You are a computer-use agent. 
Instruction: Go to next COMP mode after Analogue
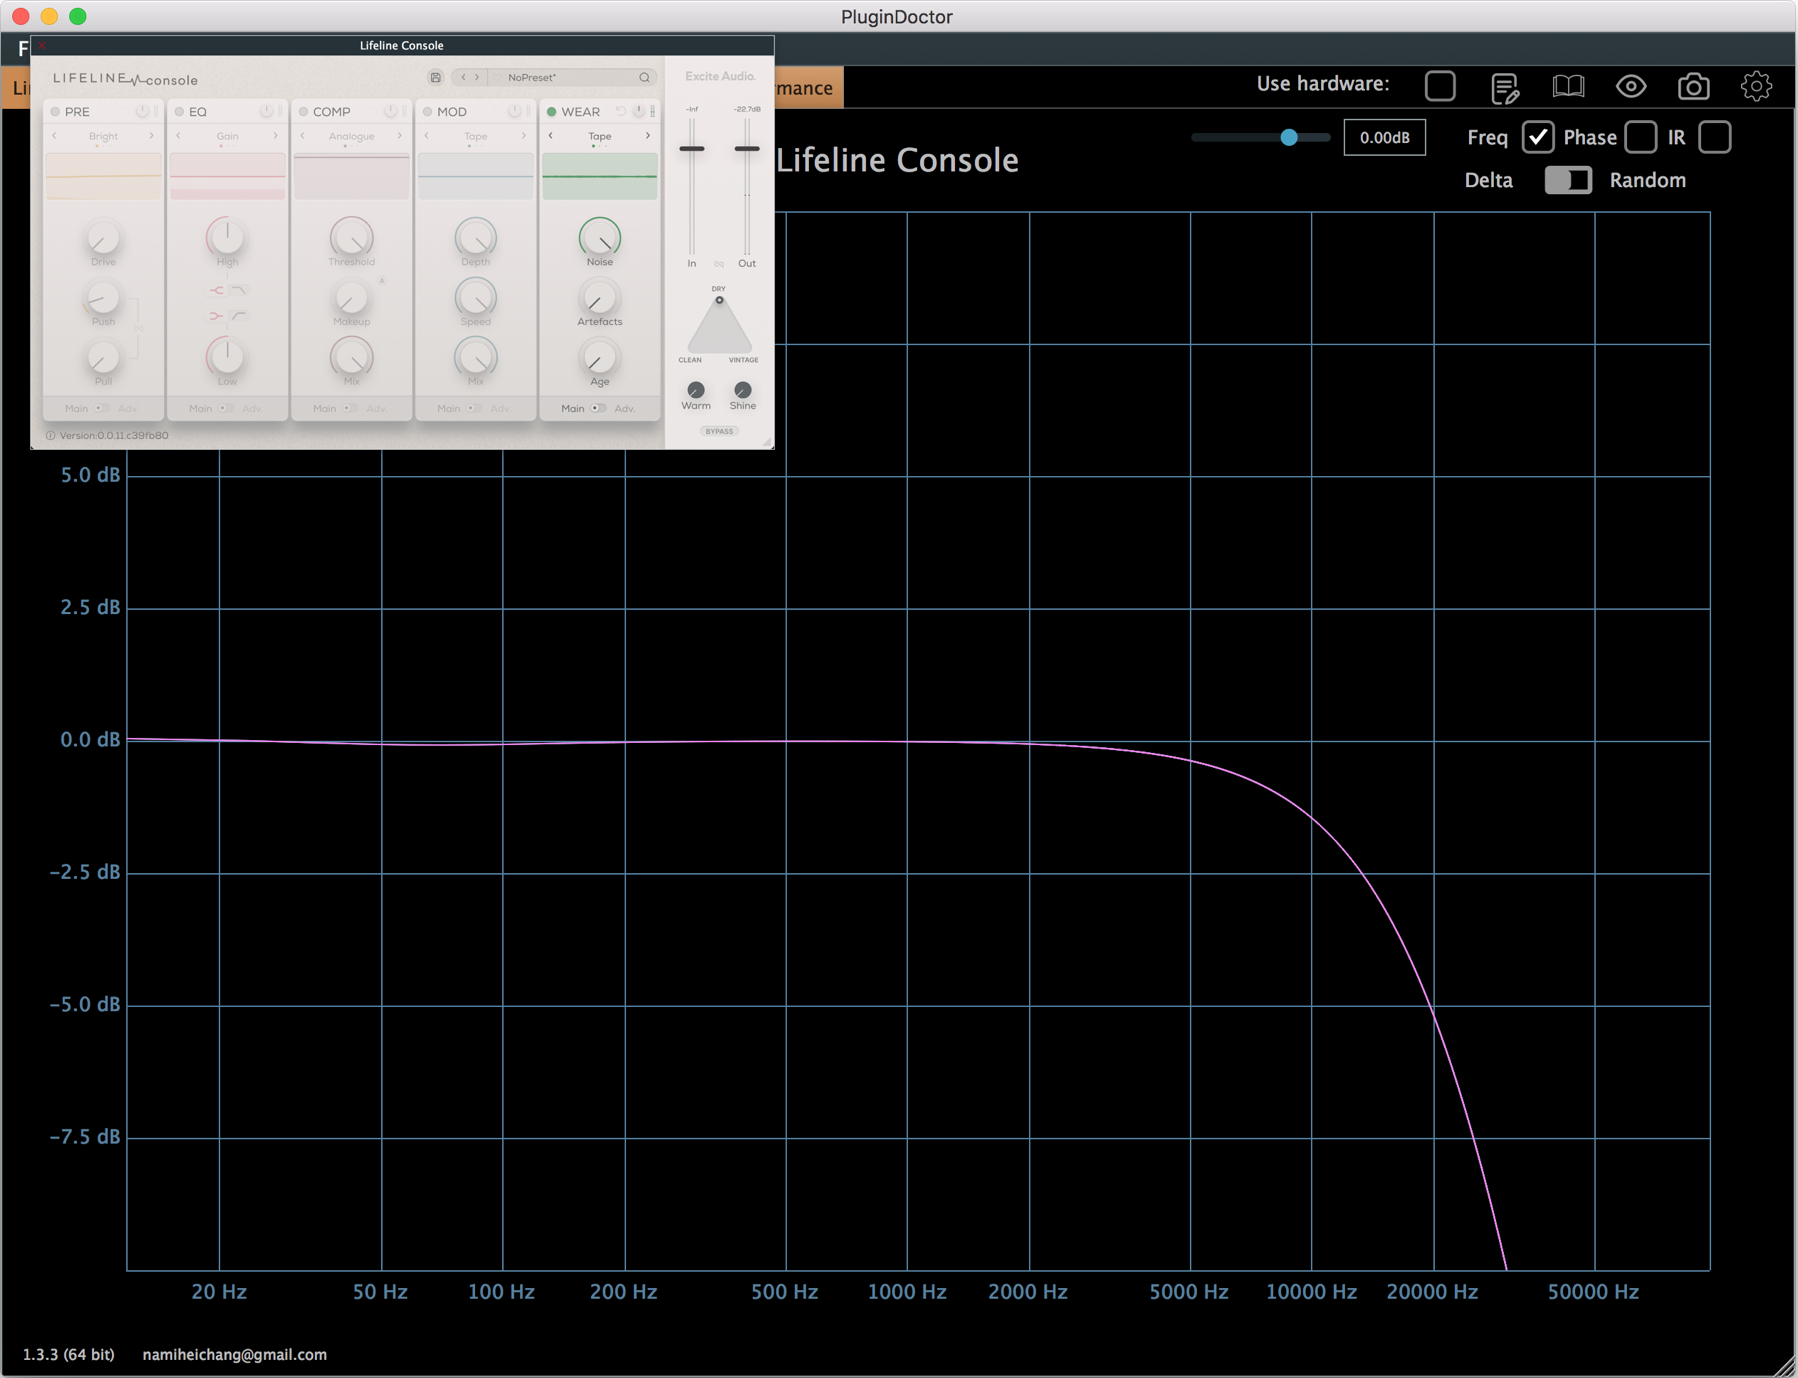point(400,136)
